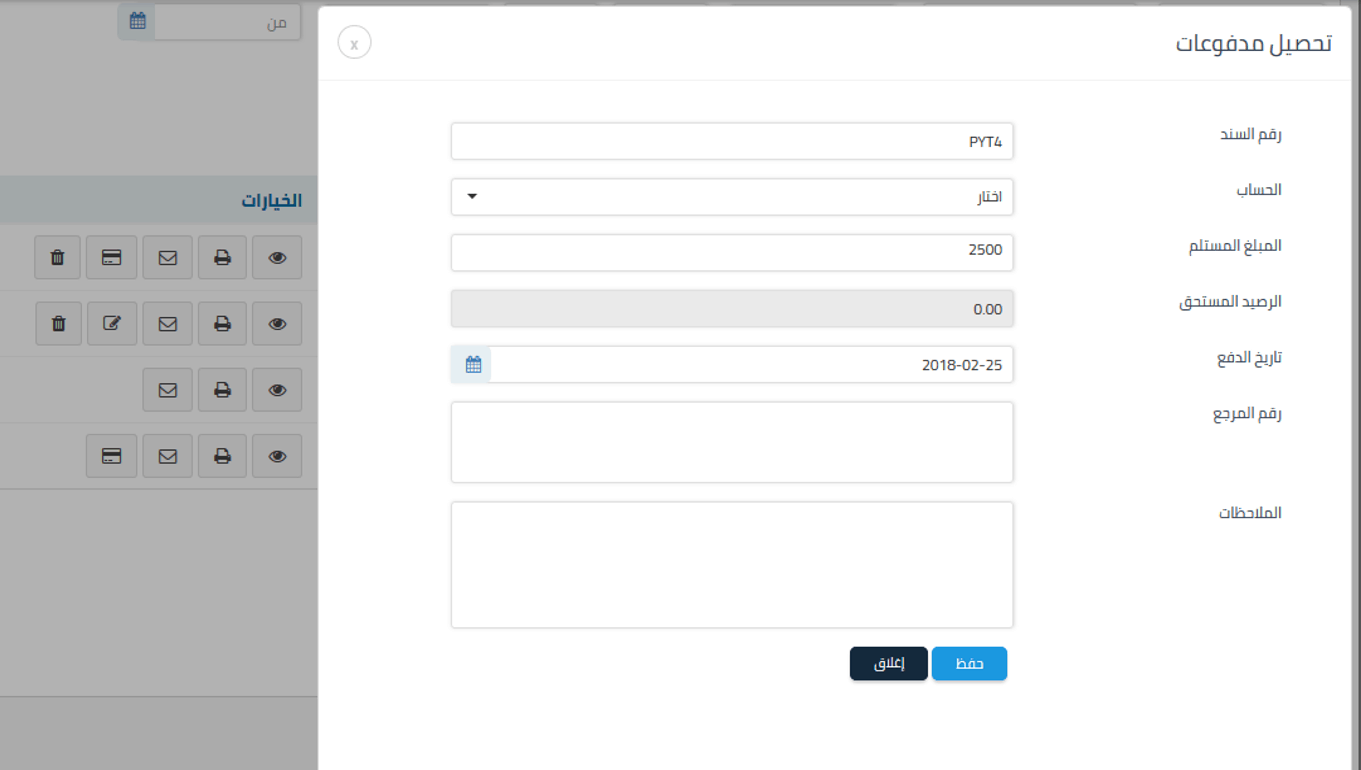1361x770 pixels.
Task: Click into the رقم المرجع reference text area
Action: [732, 442]
